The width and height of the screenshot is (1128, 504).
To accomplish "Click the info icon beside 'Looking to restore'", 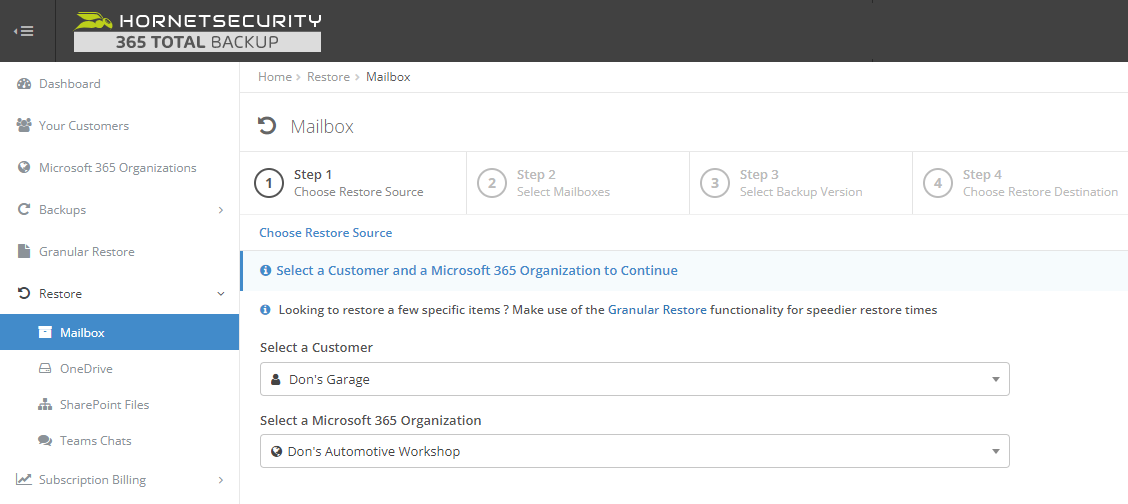I will coord(265,311).
